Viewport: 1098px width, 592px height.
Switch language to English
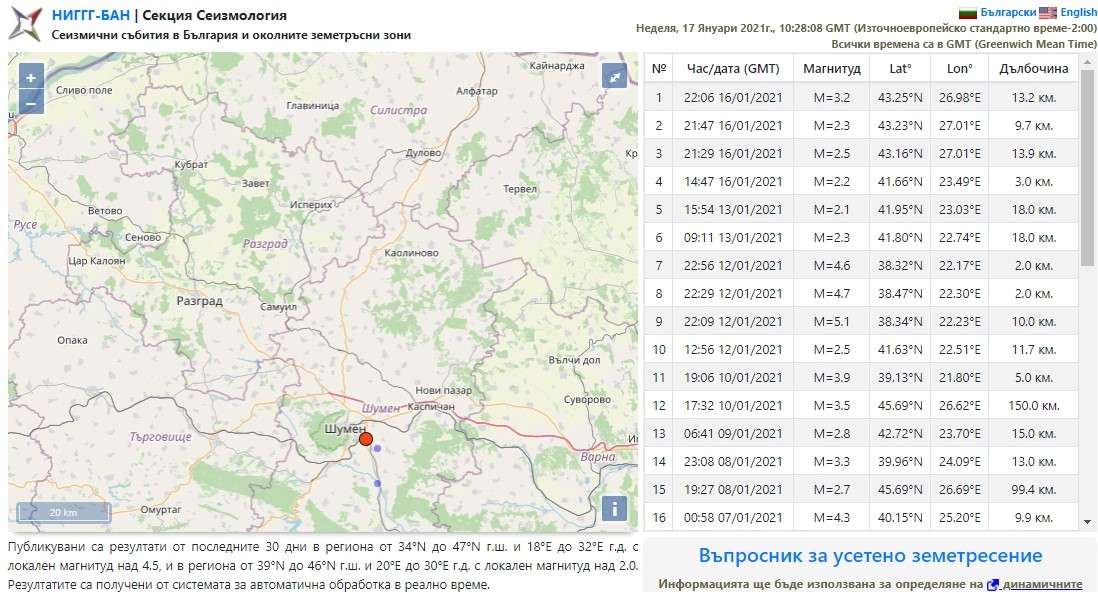tap(1078, 12)
